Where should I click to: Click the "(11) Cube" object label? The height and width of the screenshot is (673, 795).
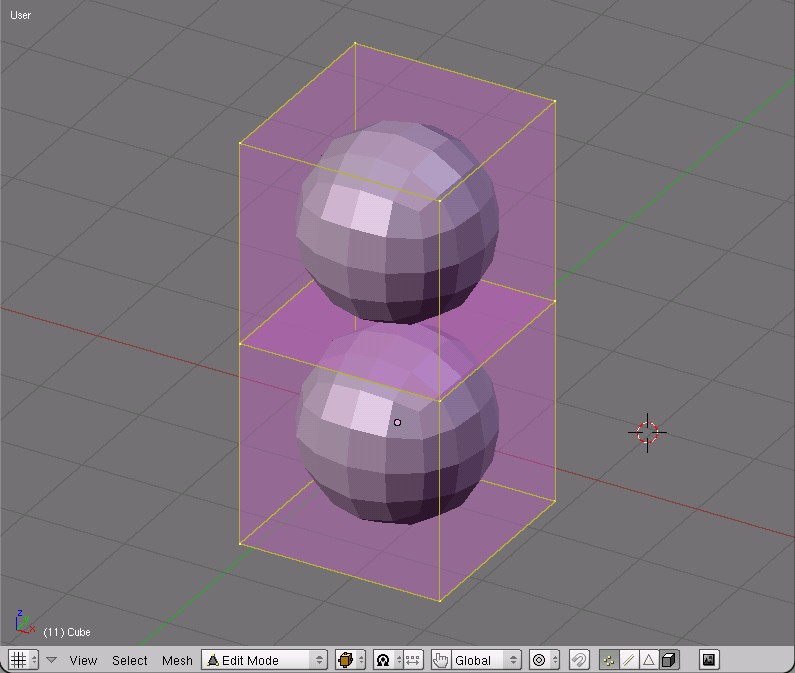[67, 632]
